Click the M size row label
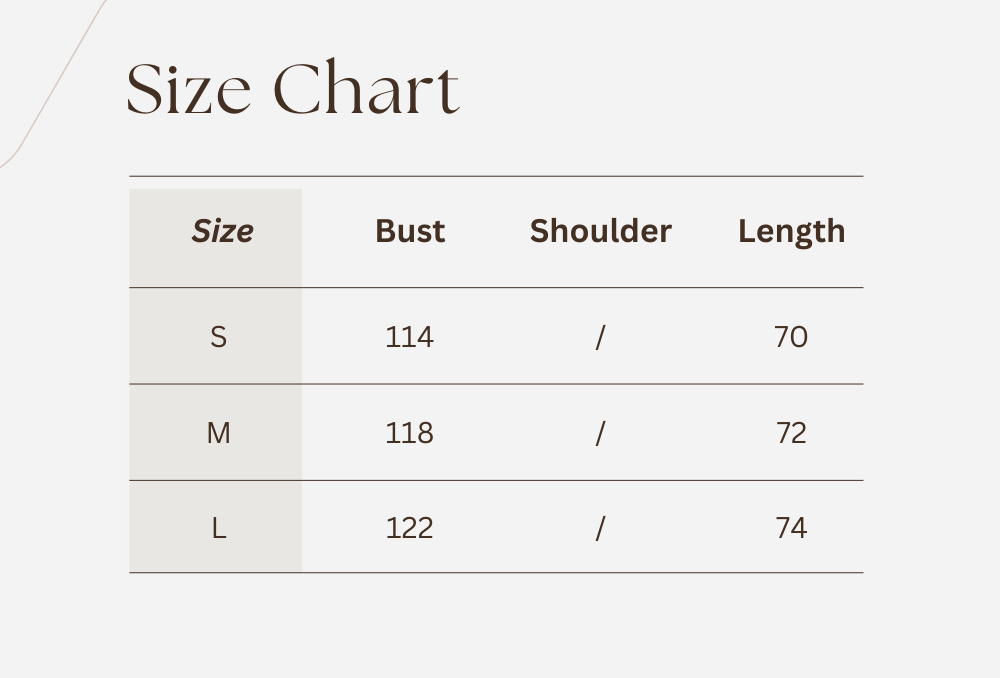Viewport: 1000px width, 678px height. tap(218, 433)
